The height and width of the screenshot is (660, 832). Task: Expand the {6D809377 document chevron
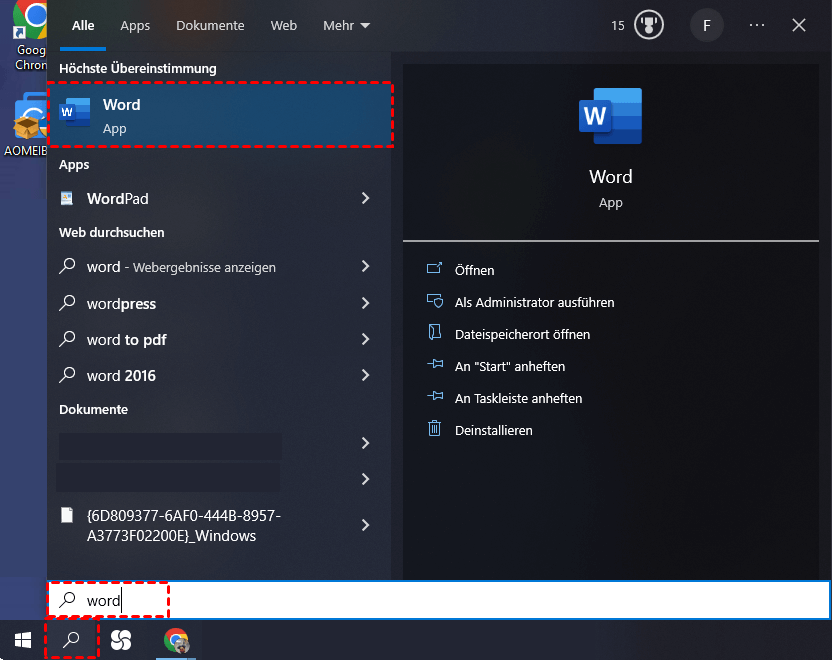(x=366, y=525)
